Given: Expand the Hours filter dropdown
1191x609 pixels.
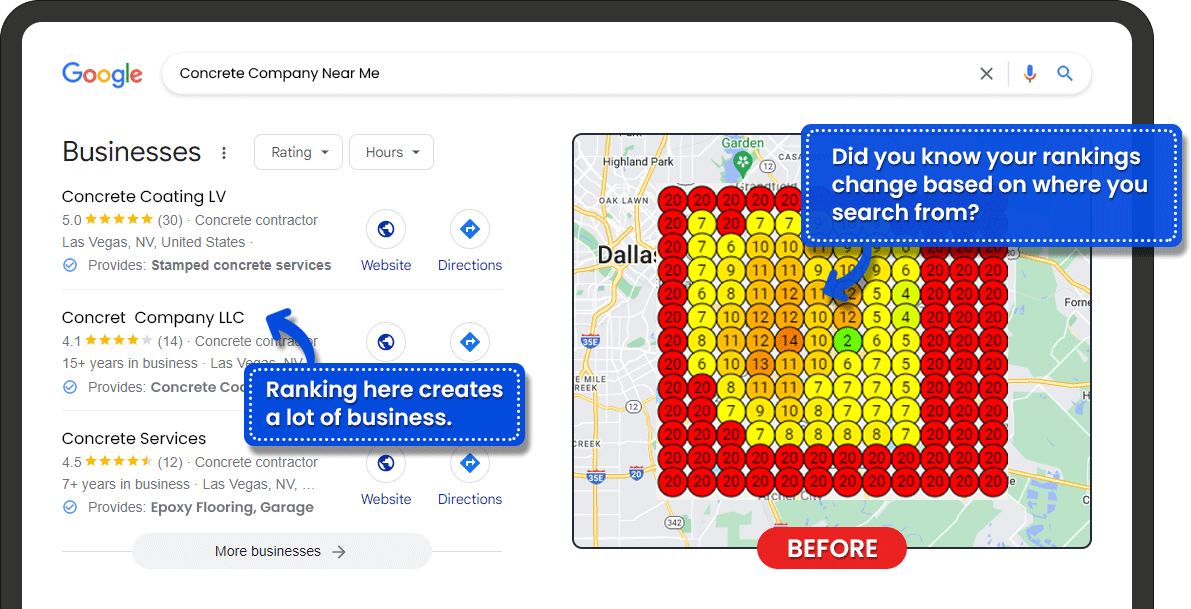Looking at the screenshot, I should coord(391,152).
